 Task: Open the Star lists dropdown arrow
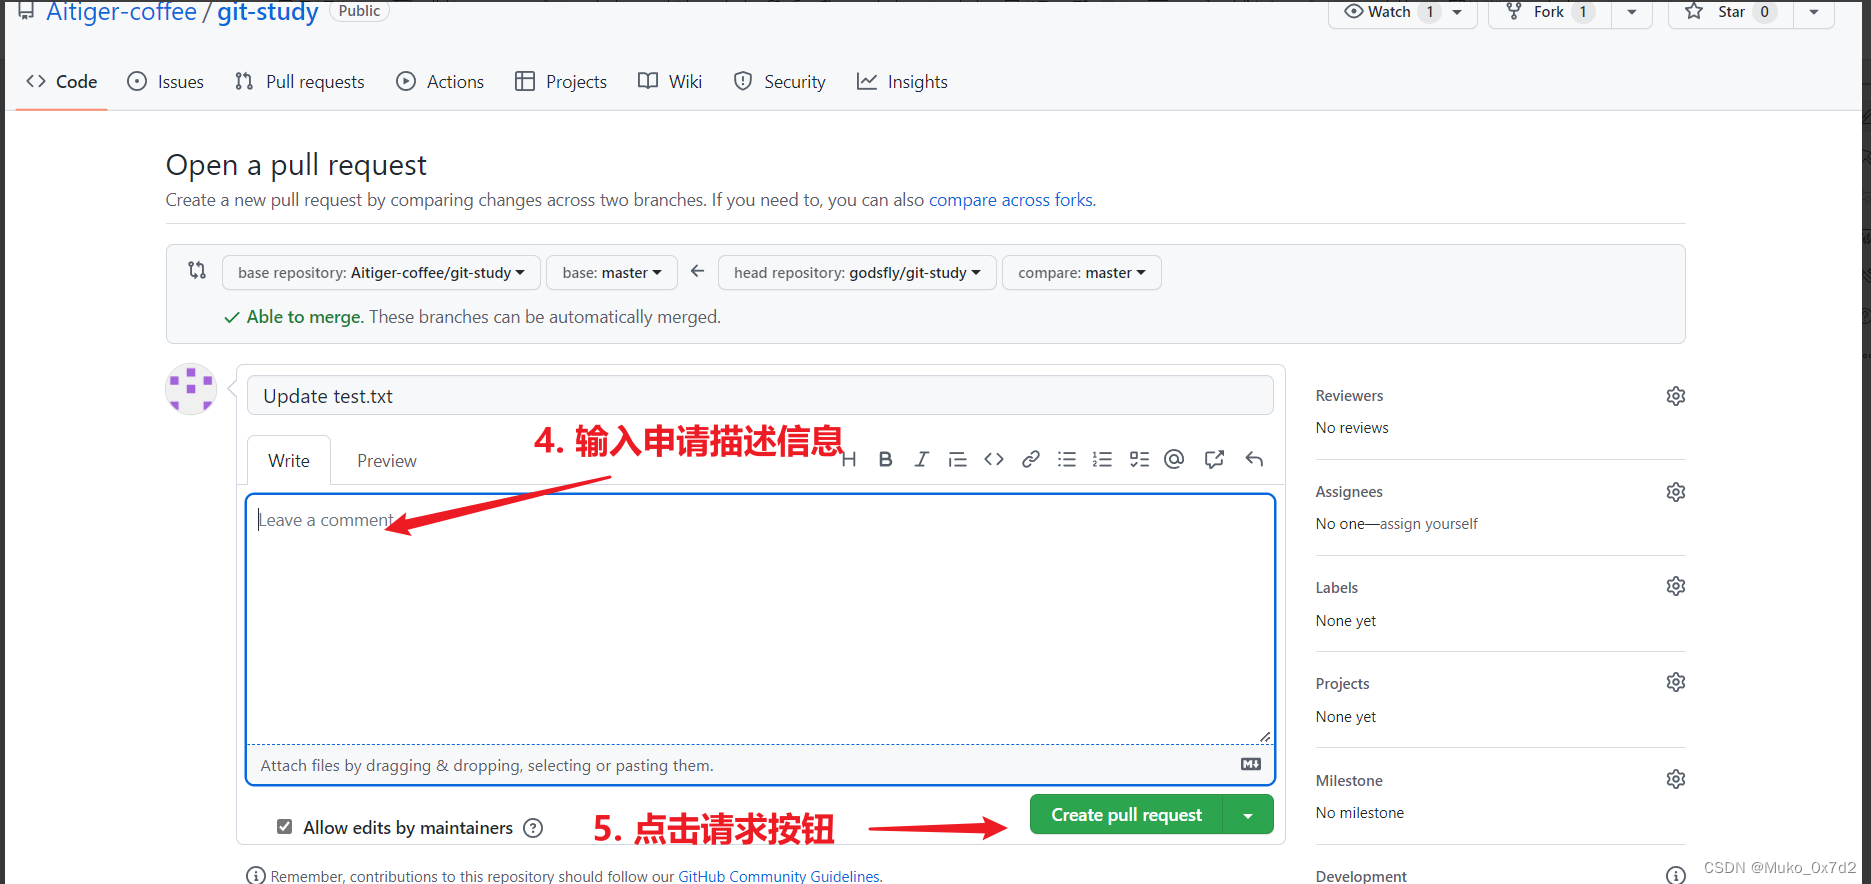point(1814,12)
